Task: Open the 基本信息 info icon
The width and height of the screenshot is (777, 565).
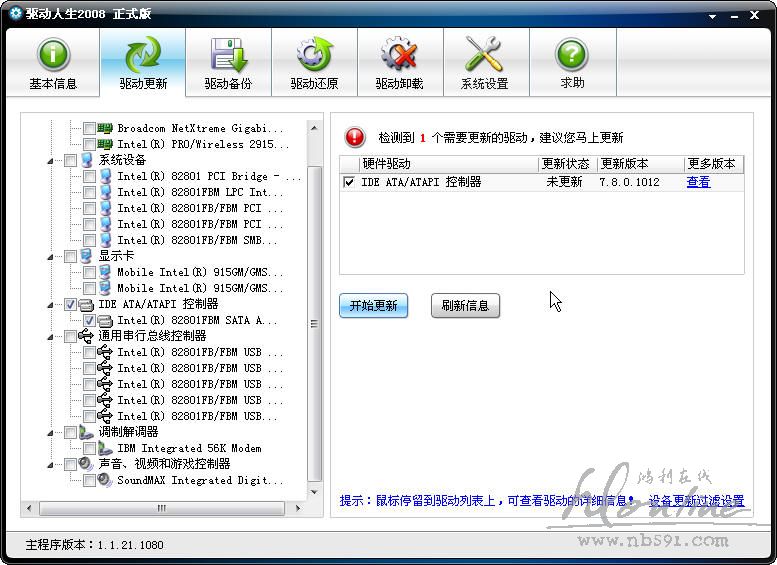Action: click(53, 55)
